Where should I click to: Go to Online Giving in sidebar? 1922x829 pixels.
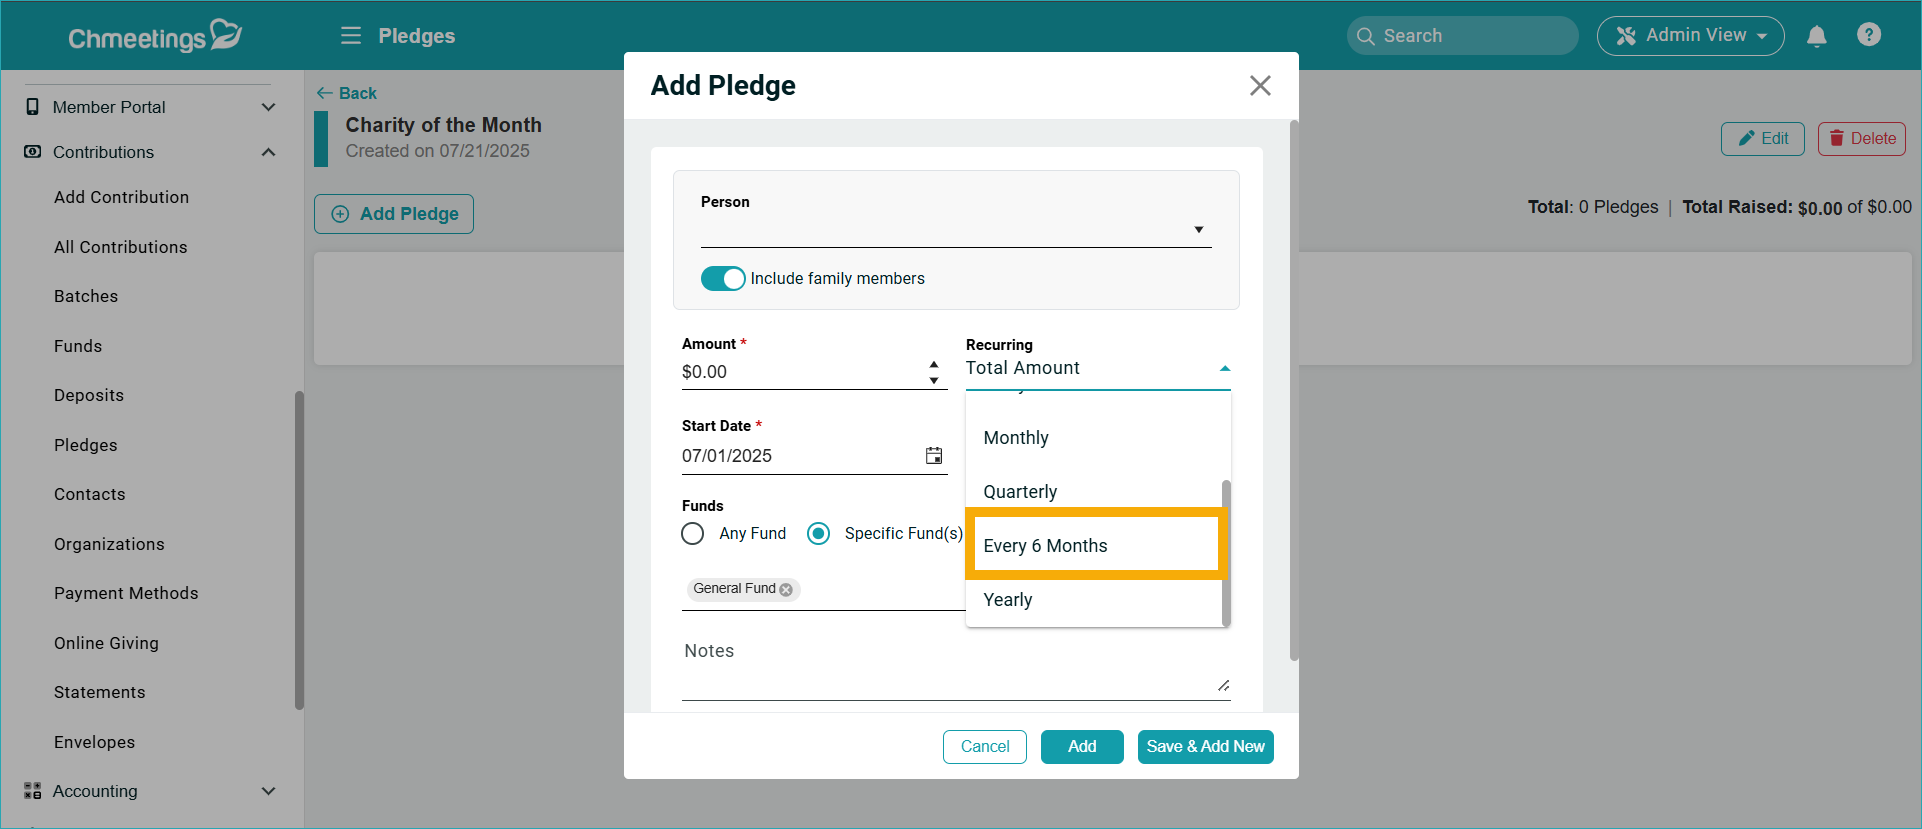coord(106,643)
